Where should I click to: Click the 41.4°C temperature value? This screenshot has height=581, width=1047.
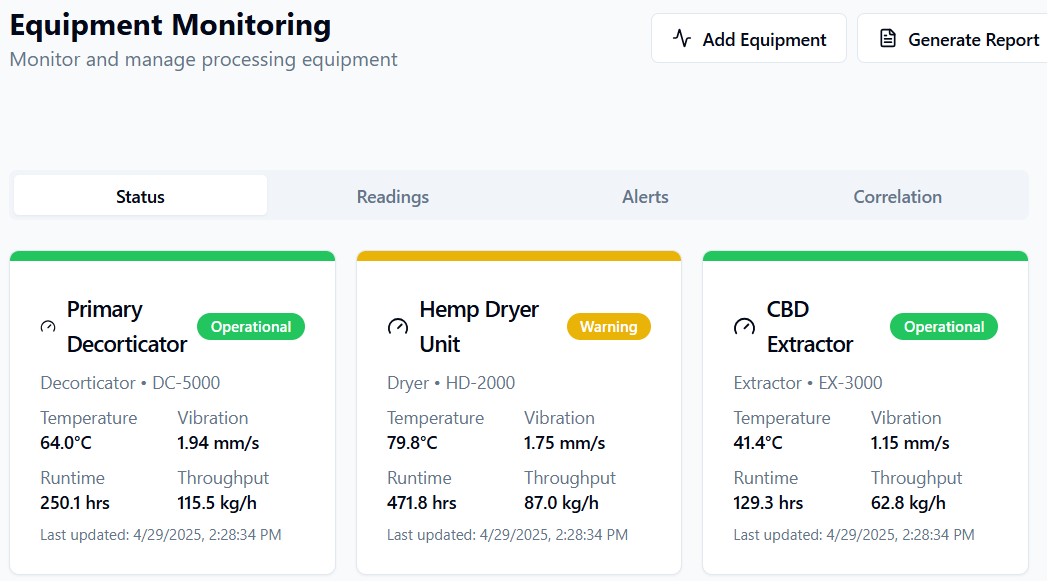coord(758,443)
